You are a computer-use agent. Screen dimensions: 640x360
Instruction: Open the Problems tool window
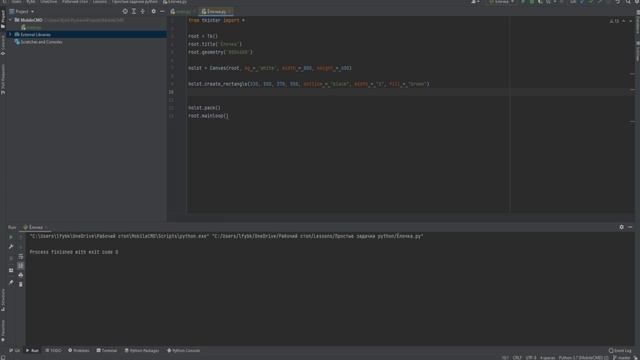(x=79, y=350)
